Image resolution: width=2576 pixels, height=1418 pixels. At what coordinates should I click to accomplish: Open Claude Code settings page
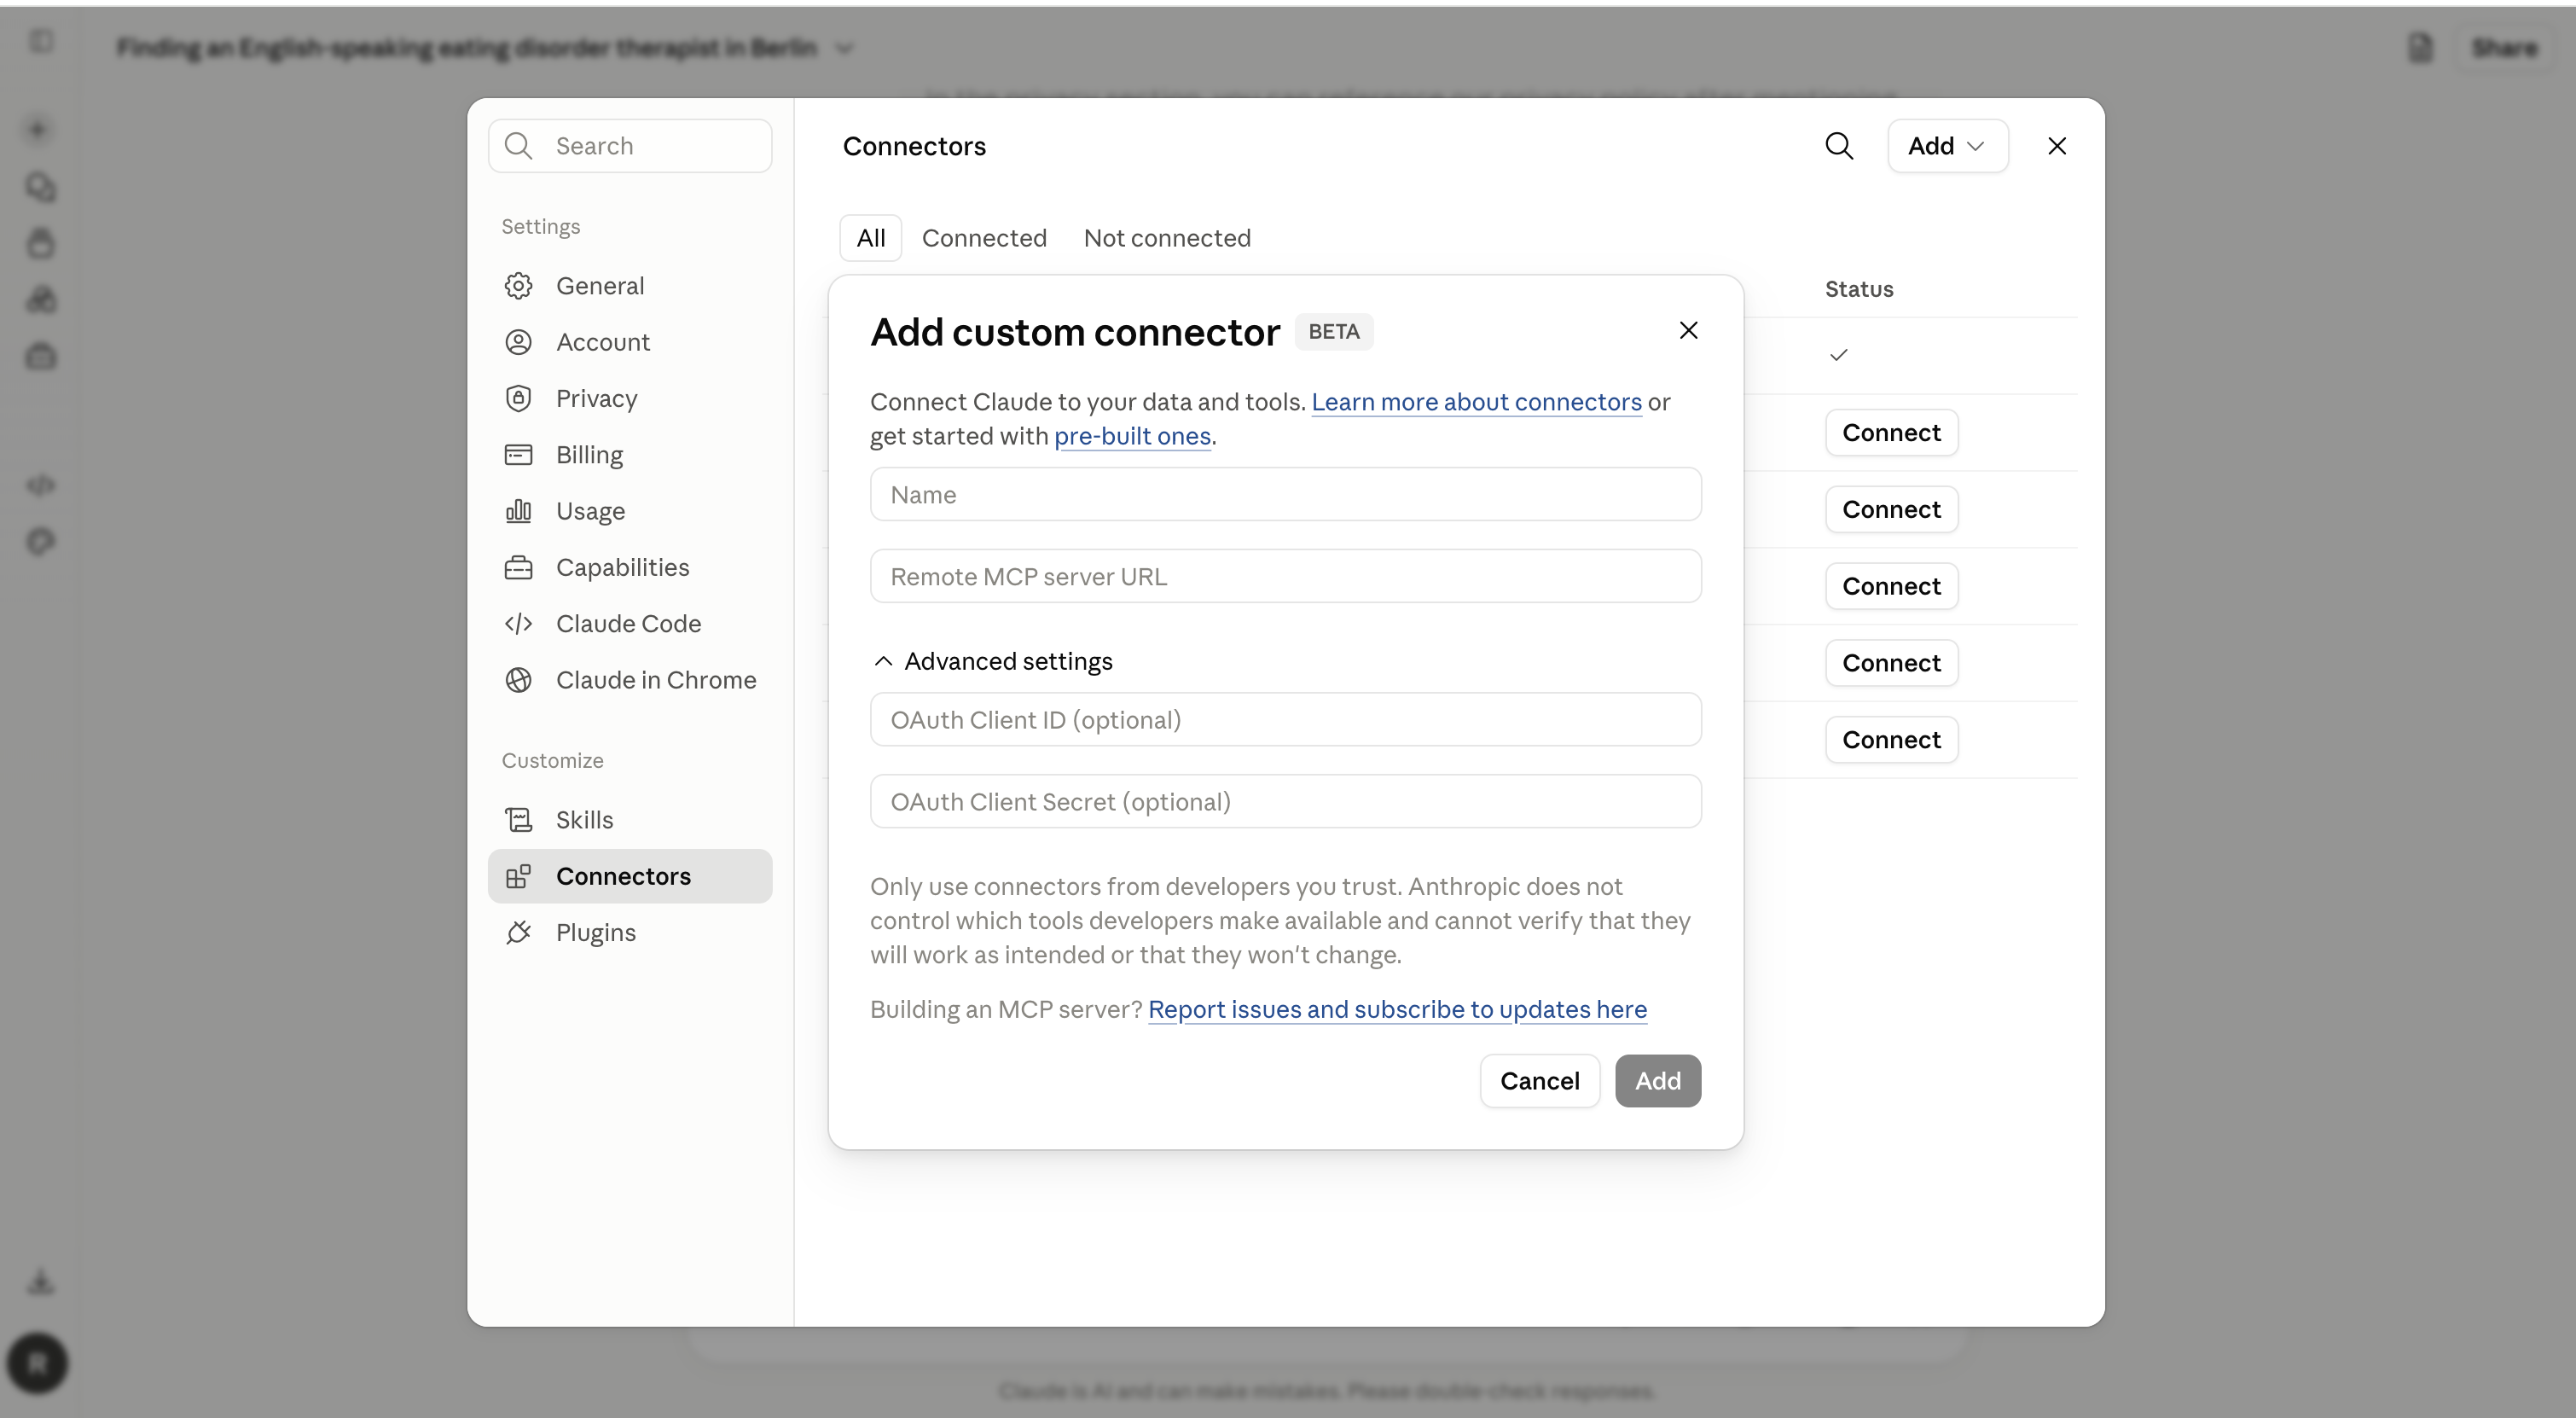(x=630, y=624)
